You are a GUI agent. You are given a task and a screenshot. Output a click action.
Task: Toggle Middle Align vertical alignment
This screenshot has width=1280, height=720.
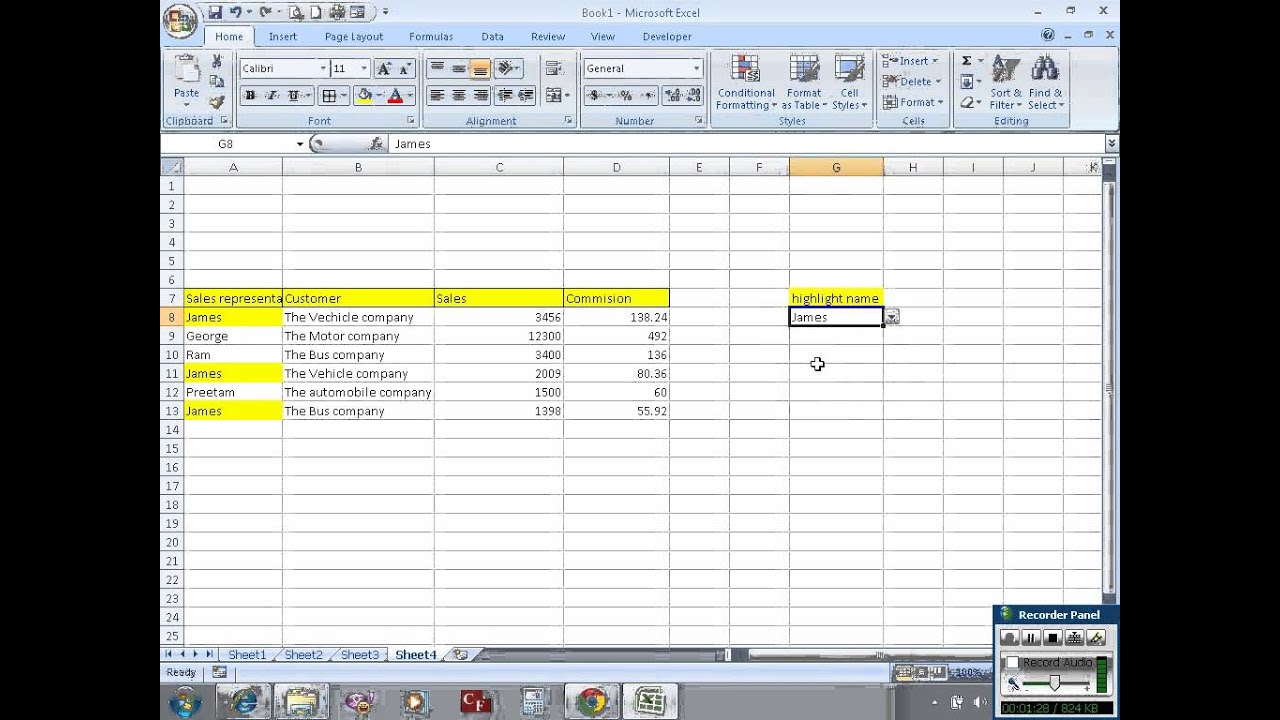click(459, 68)
